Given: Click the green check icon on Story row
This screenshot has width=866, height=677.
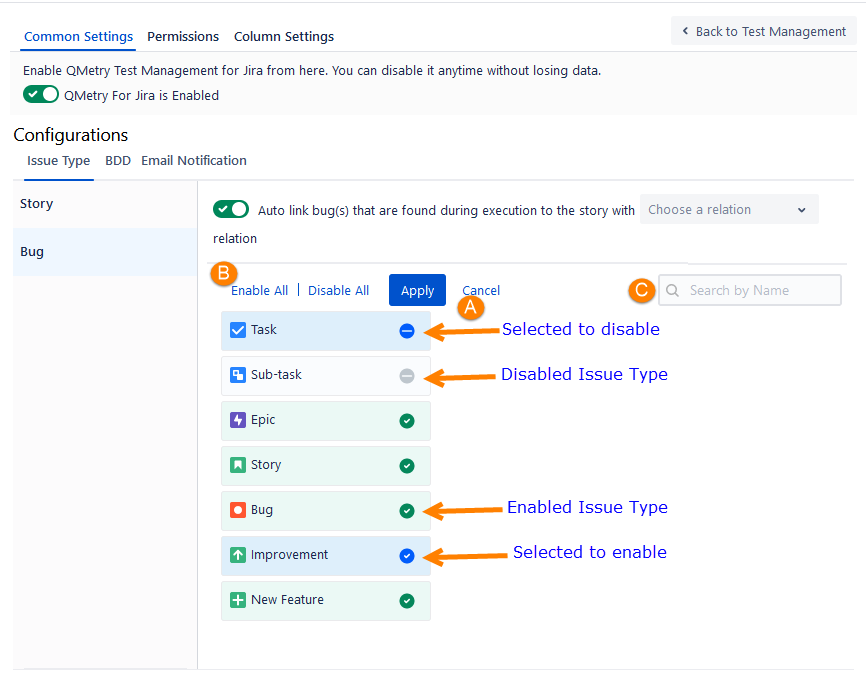Looking at the screenshot, I should point(406,466).
